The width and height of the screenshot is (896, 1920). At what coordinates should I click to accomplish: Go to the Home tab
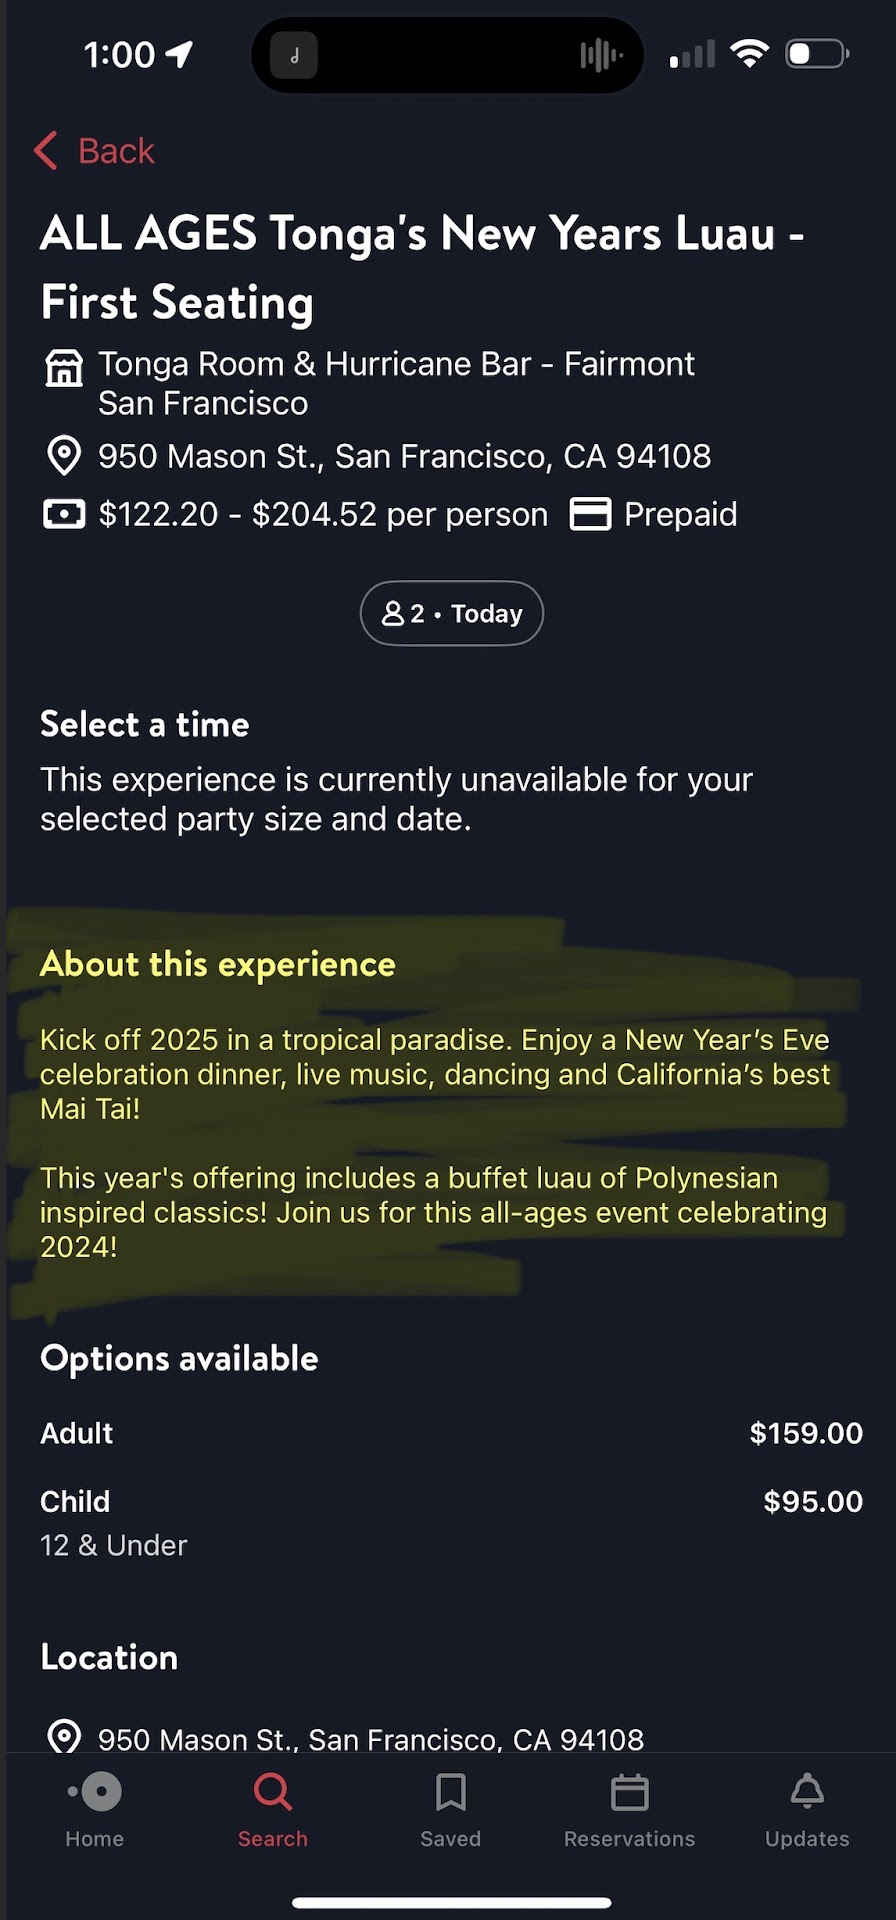(x=95, y=1809)
